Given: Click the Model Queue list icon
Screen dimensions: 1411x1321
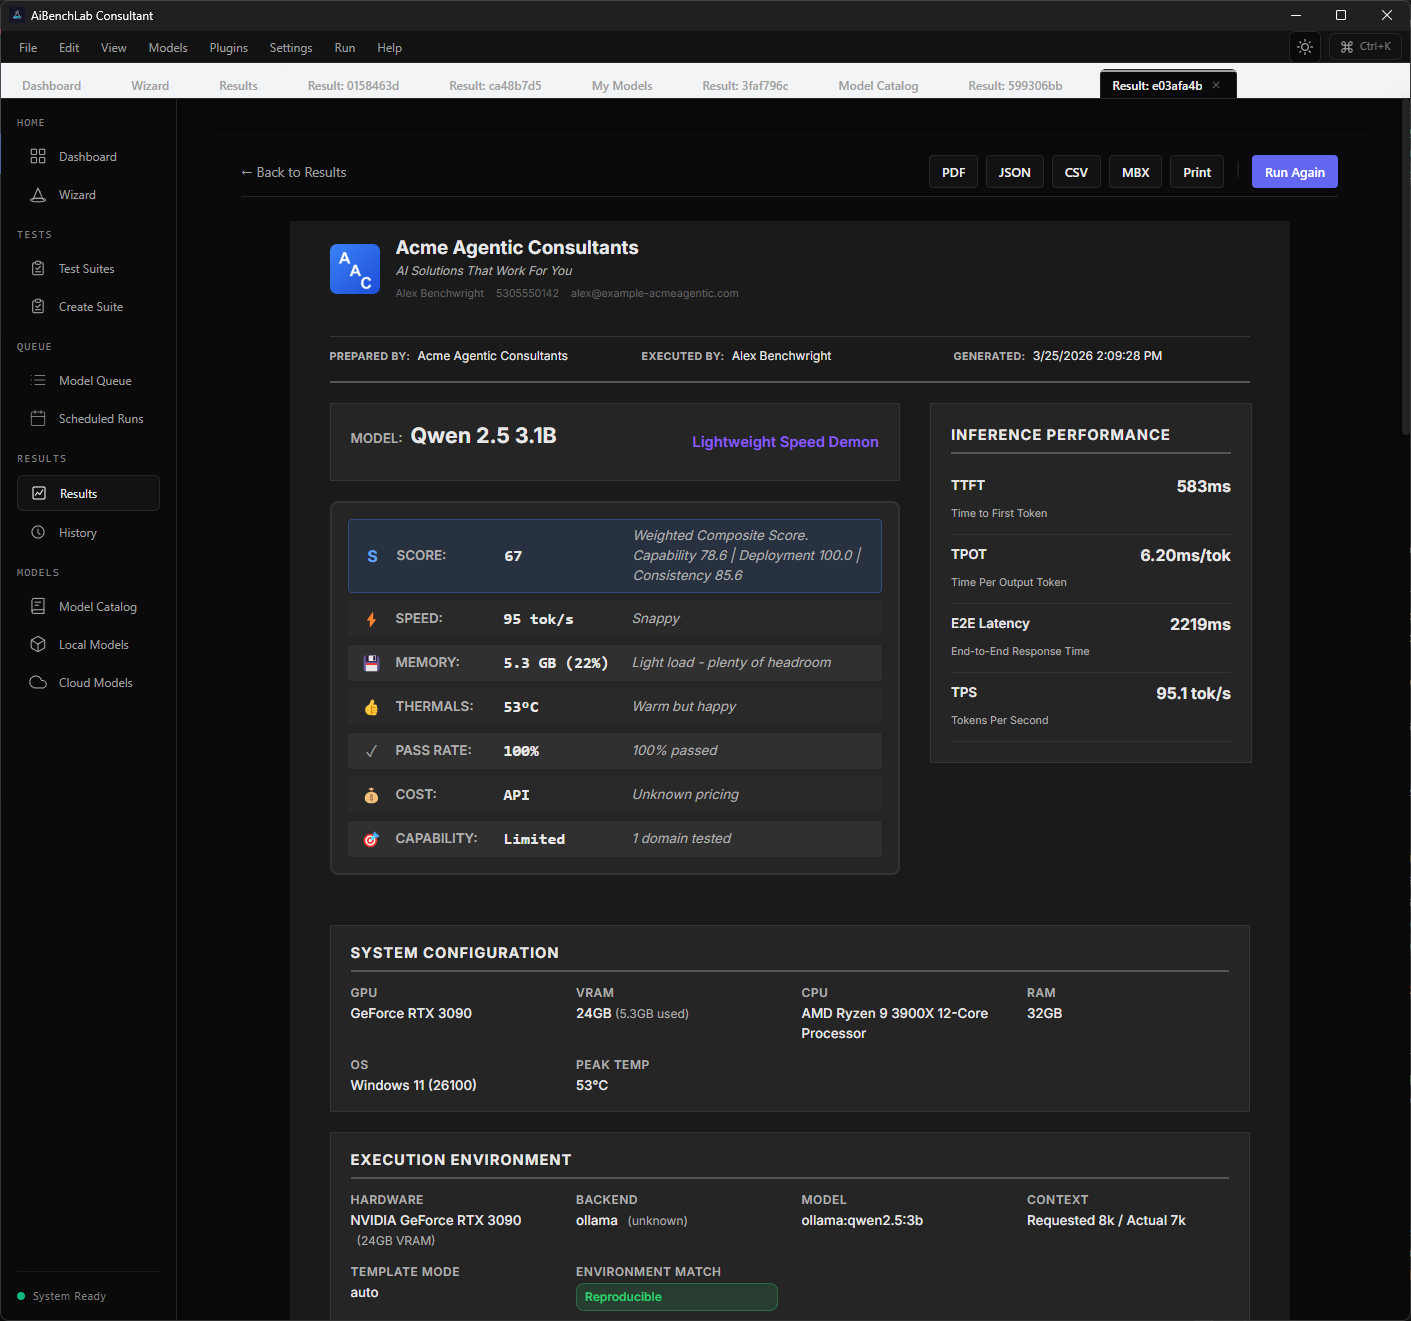Looking at the screenshot, I should point(38,380).
